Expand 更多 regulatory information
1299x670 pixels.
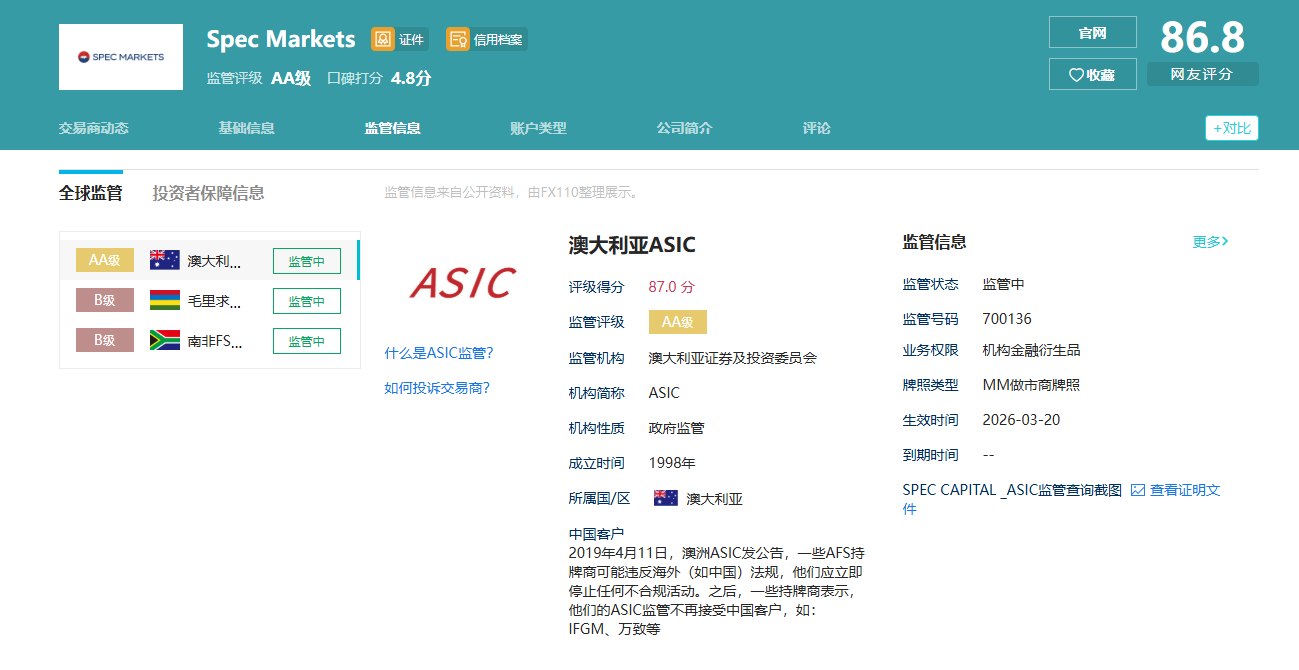[x=1209, y=242]
